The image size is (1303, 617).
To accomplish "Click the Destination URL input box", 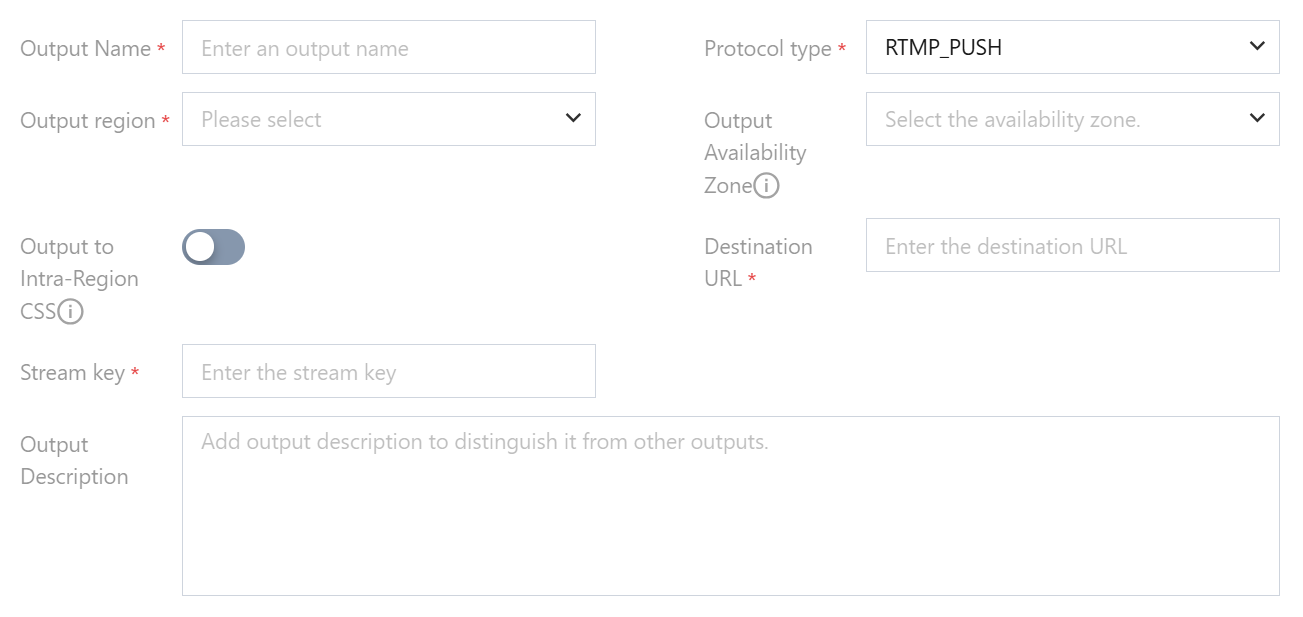I will (x=1072, y=245).
